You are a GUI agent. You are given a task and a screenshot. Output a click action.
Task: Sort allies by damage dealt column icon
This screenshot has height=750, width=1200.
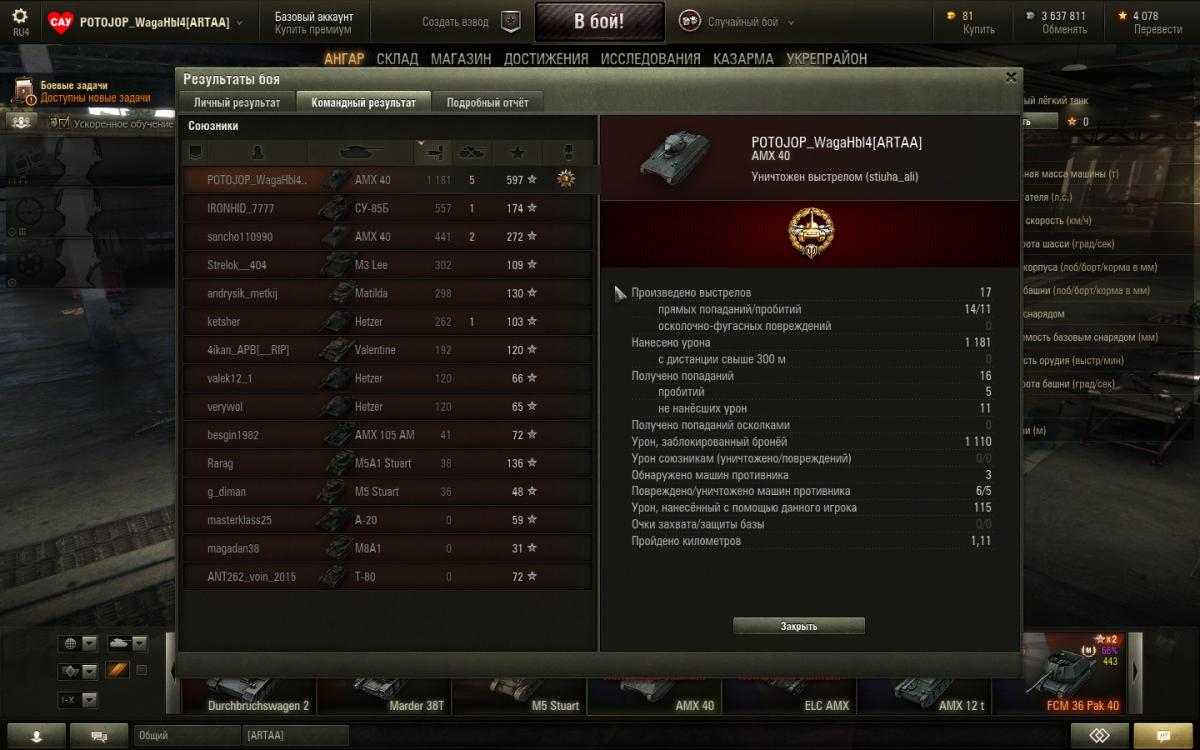tap(433, 152)
